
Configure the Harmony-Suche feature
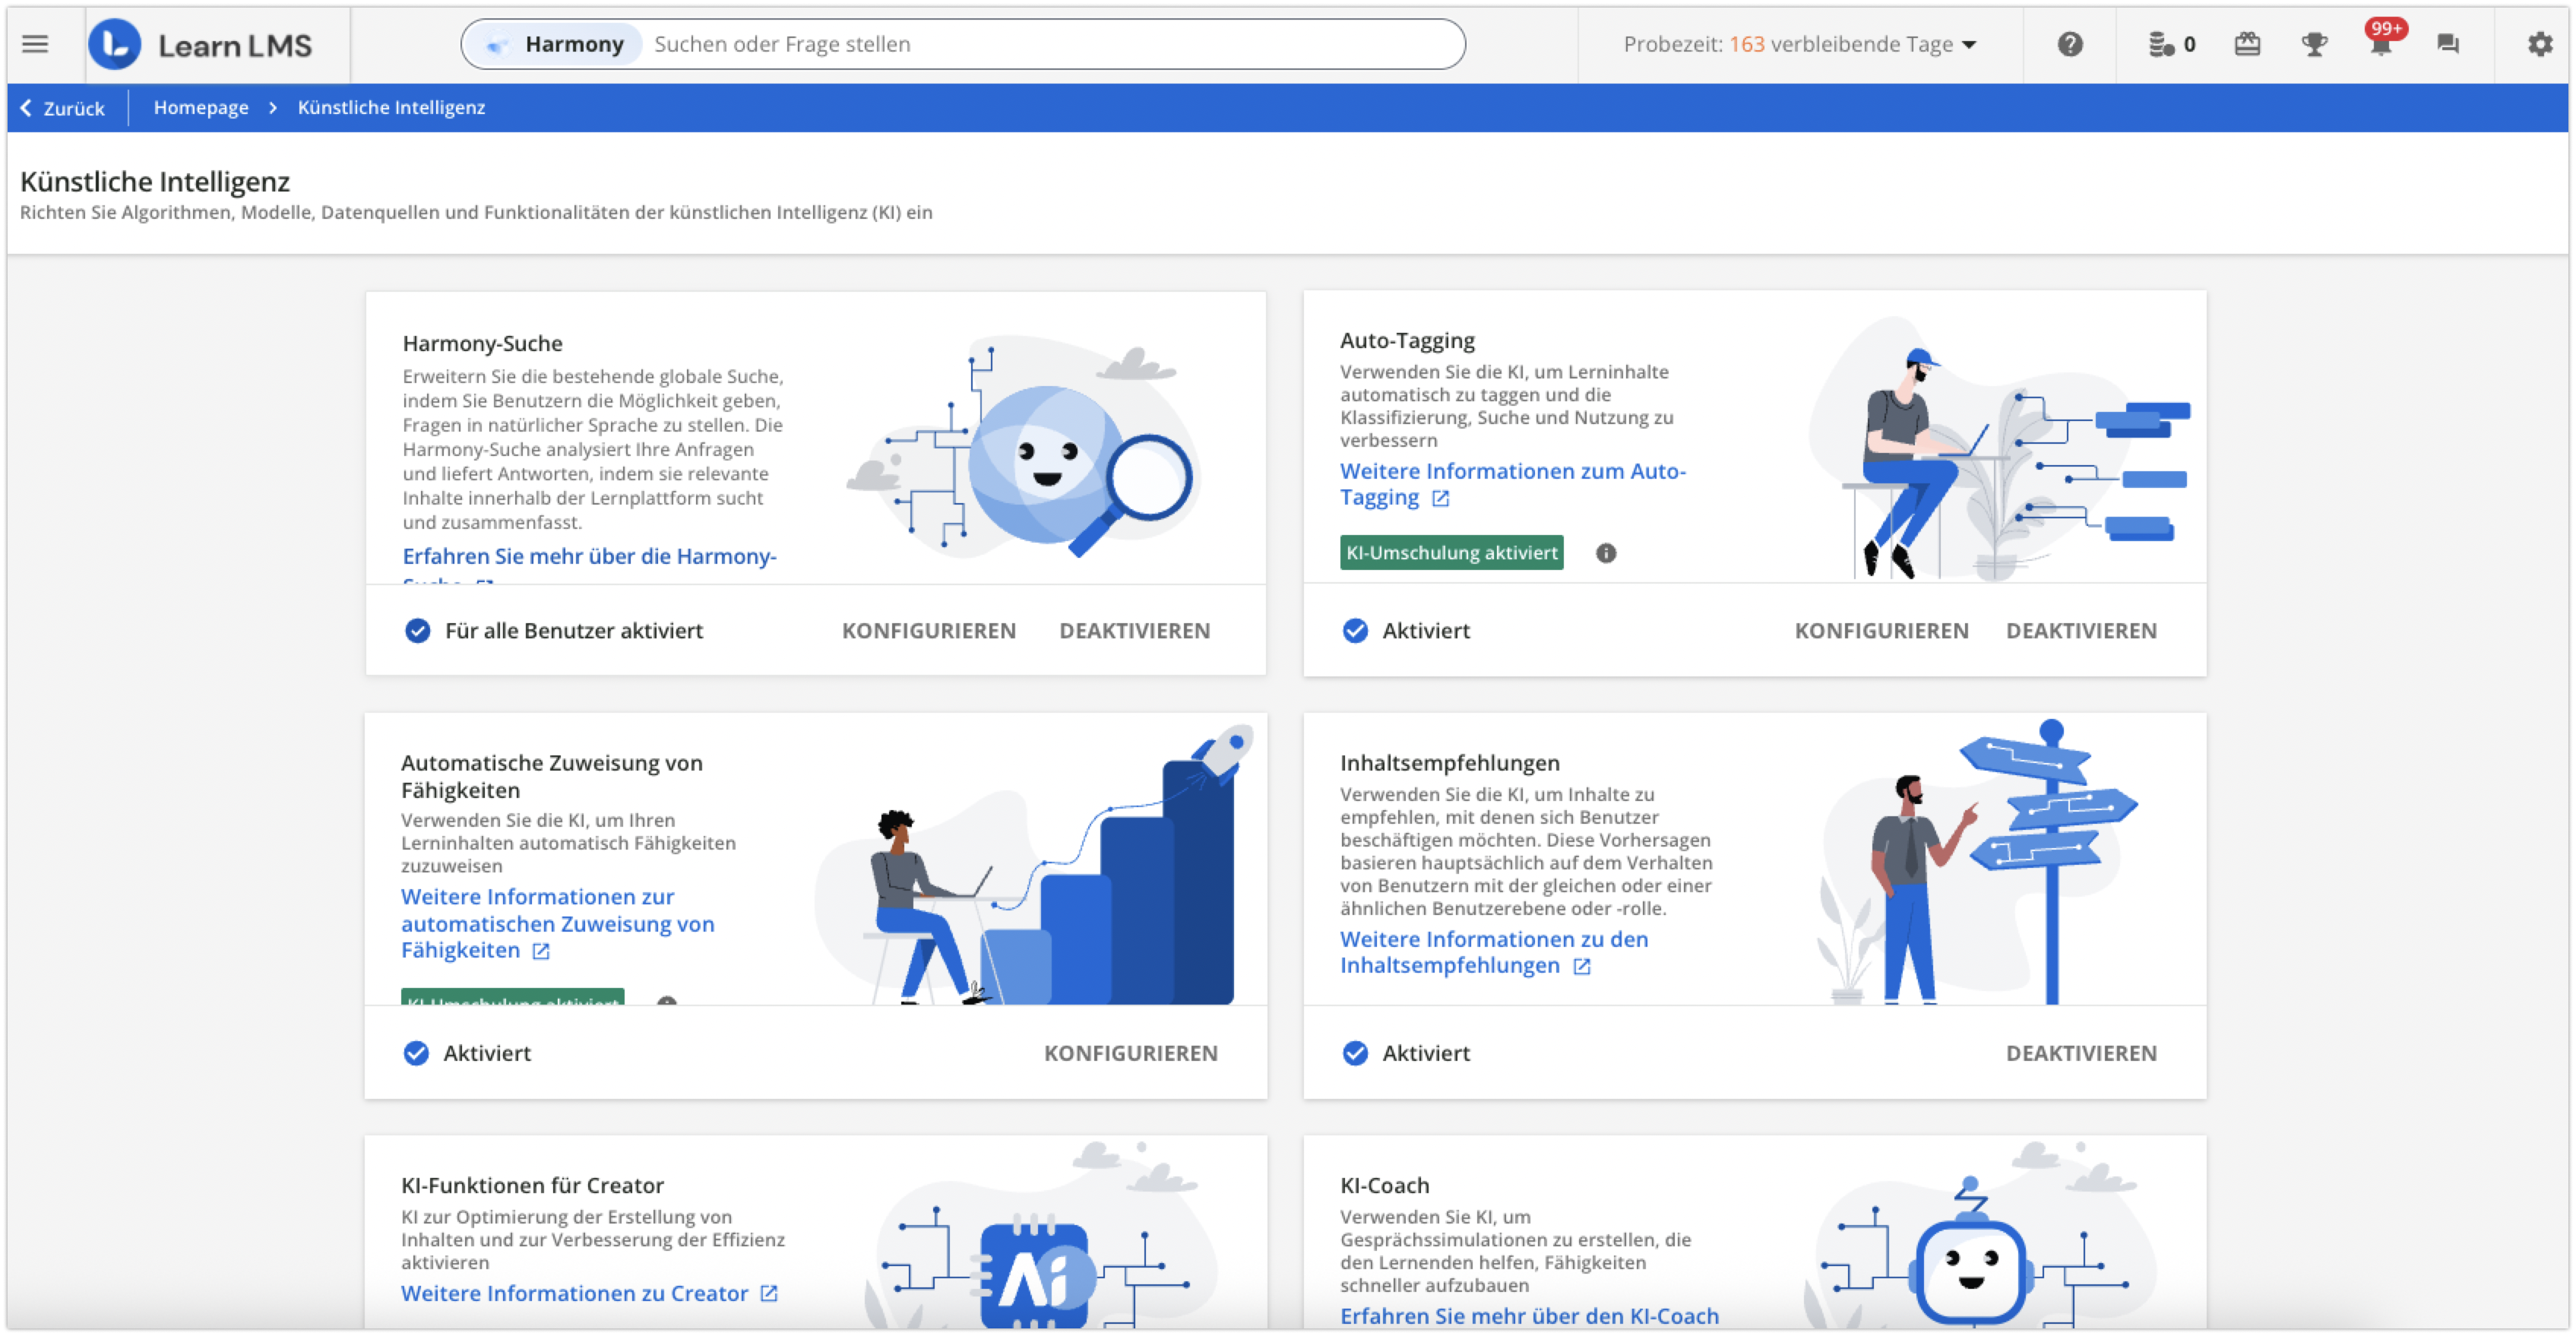click(x=928, y=631)
